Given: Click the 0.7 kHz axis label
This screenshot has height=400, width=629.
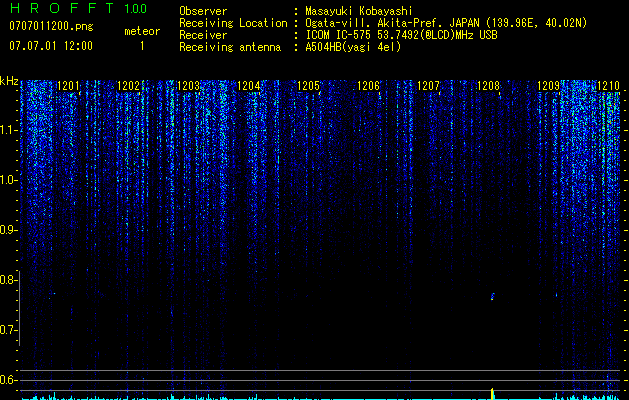Looking at the screenshot, I should pos(8,330).
